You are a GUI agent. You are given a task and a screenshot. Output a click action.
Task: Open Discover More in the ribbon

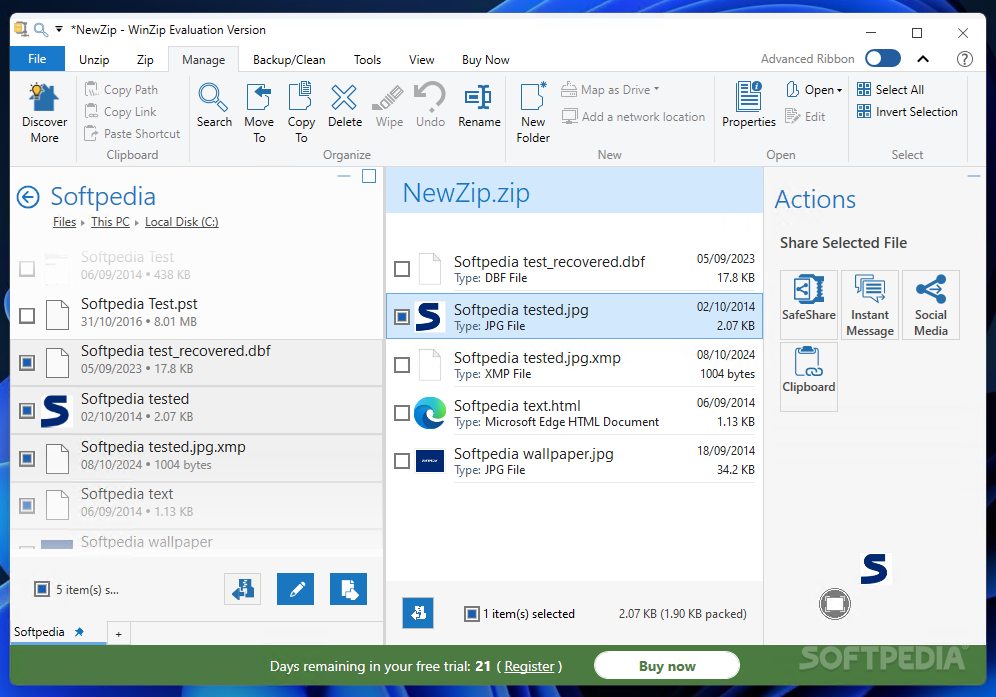(x=44, y=113)
